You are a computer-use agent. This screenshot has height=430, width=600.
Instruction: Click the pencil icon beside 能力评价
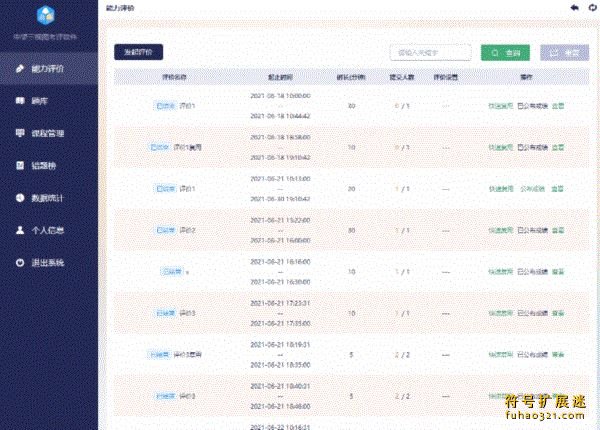[20, 69]
